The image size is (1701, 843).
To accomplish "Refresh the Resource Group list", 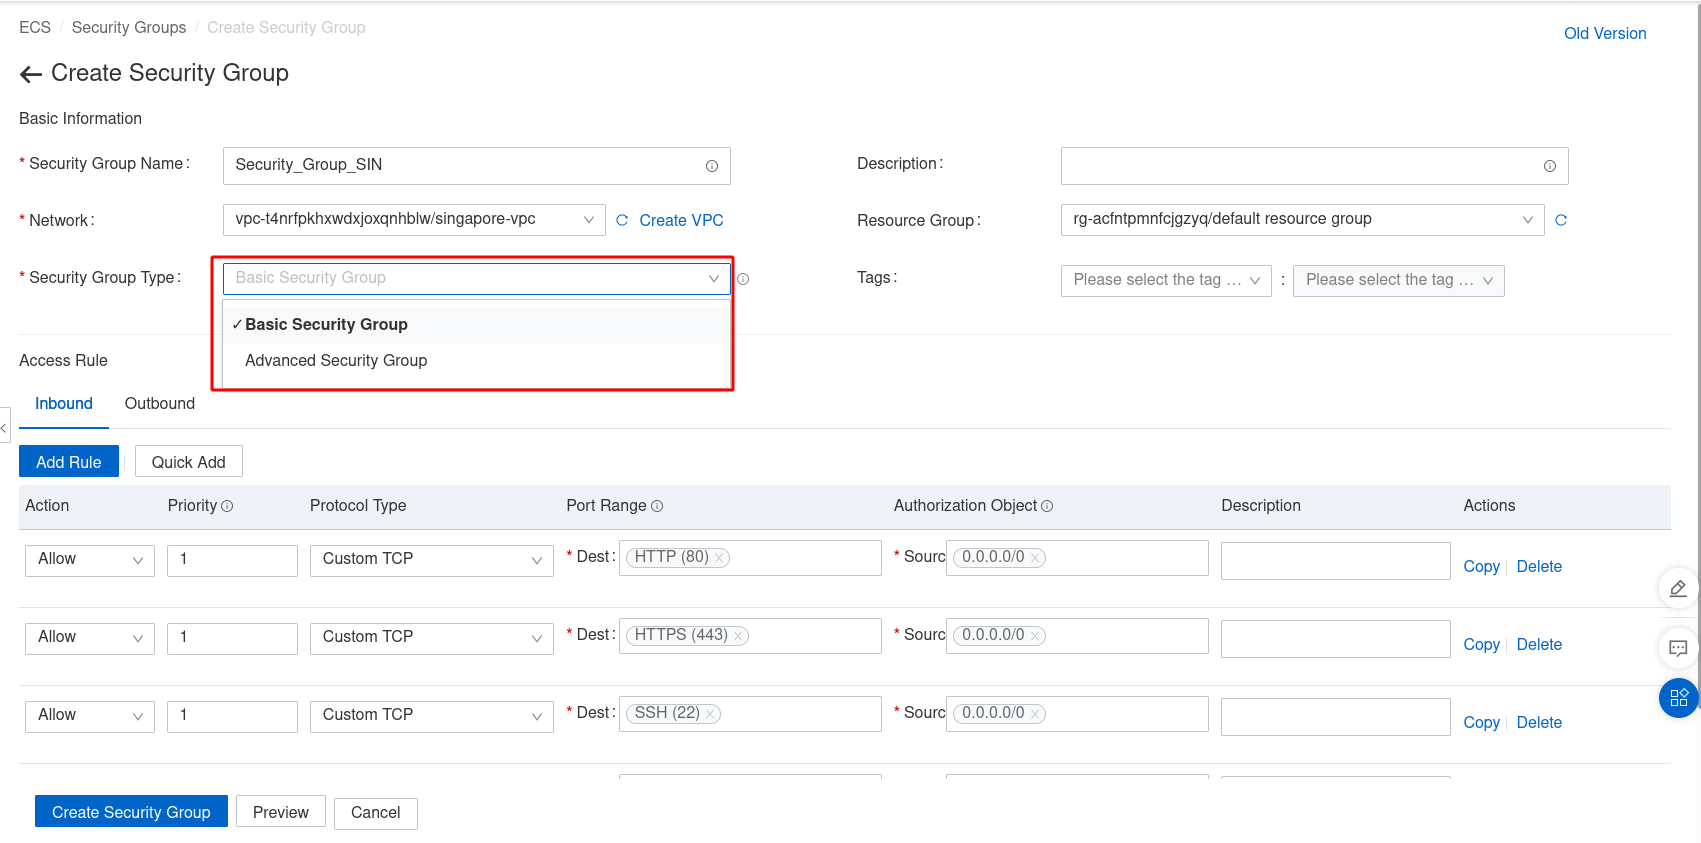I will tap(1560, 220).
